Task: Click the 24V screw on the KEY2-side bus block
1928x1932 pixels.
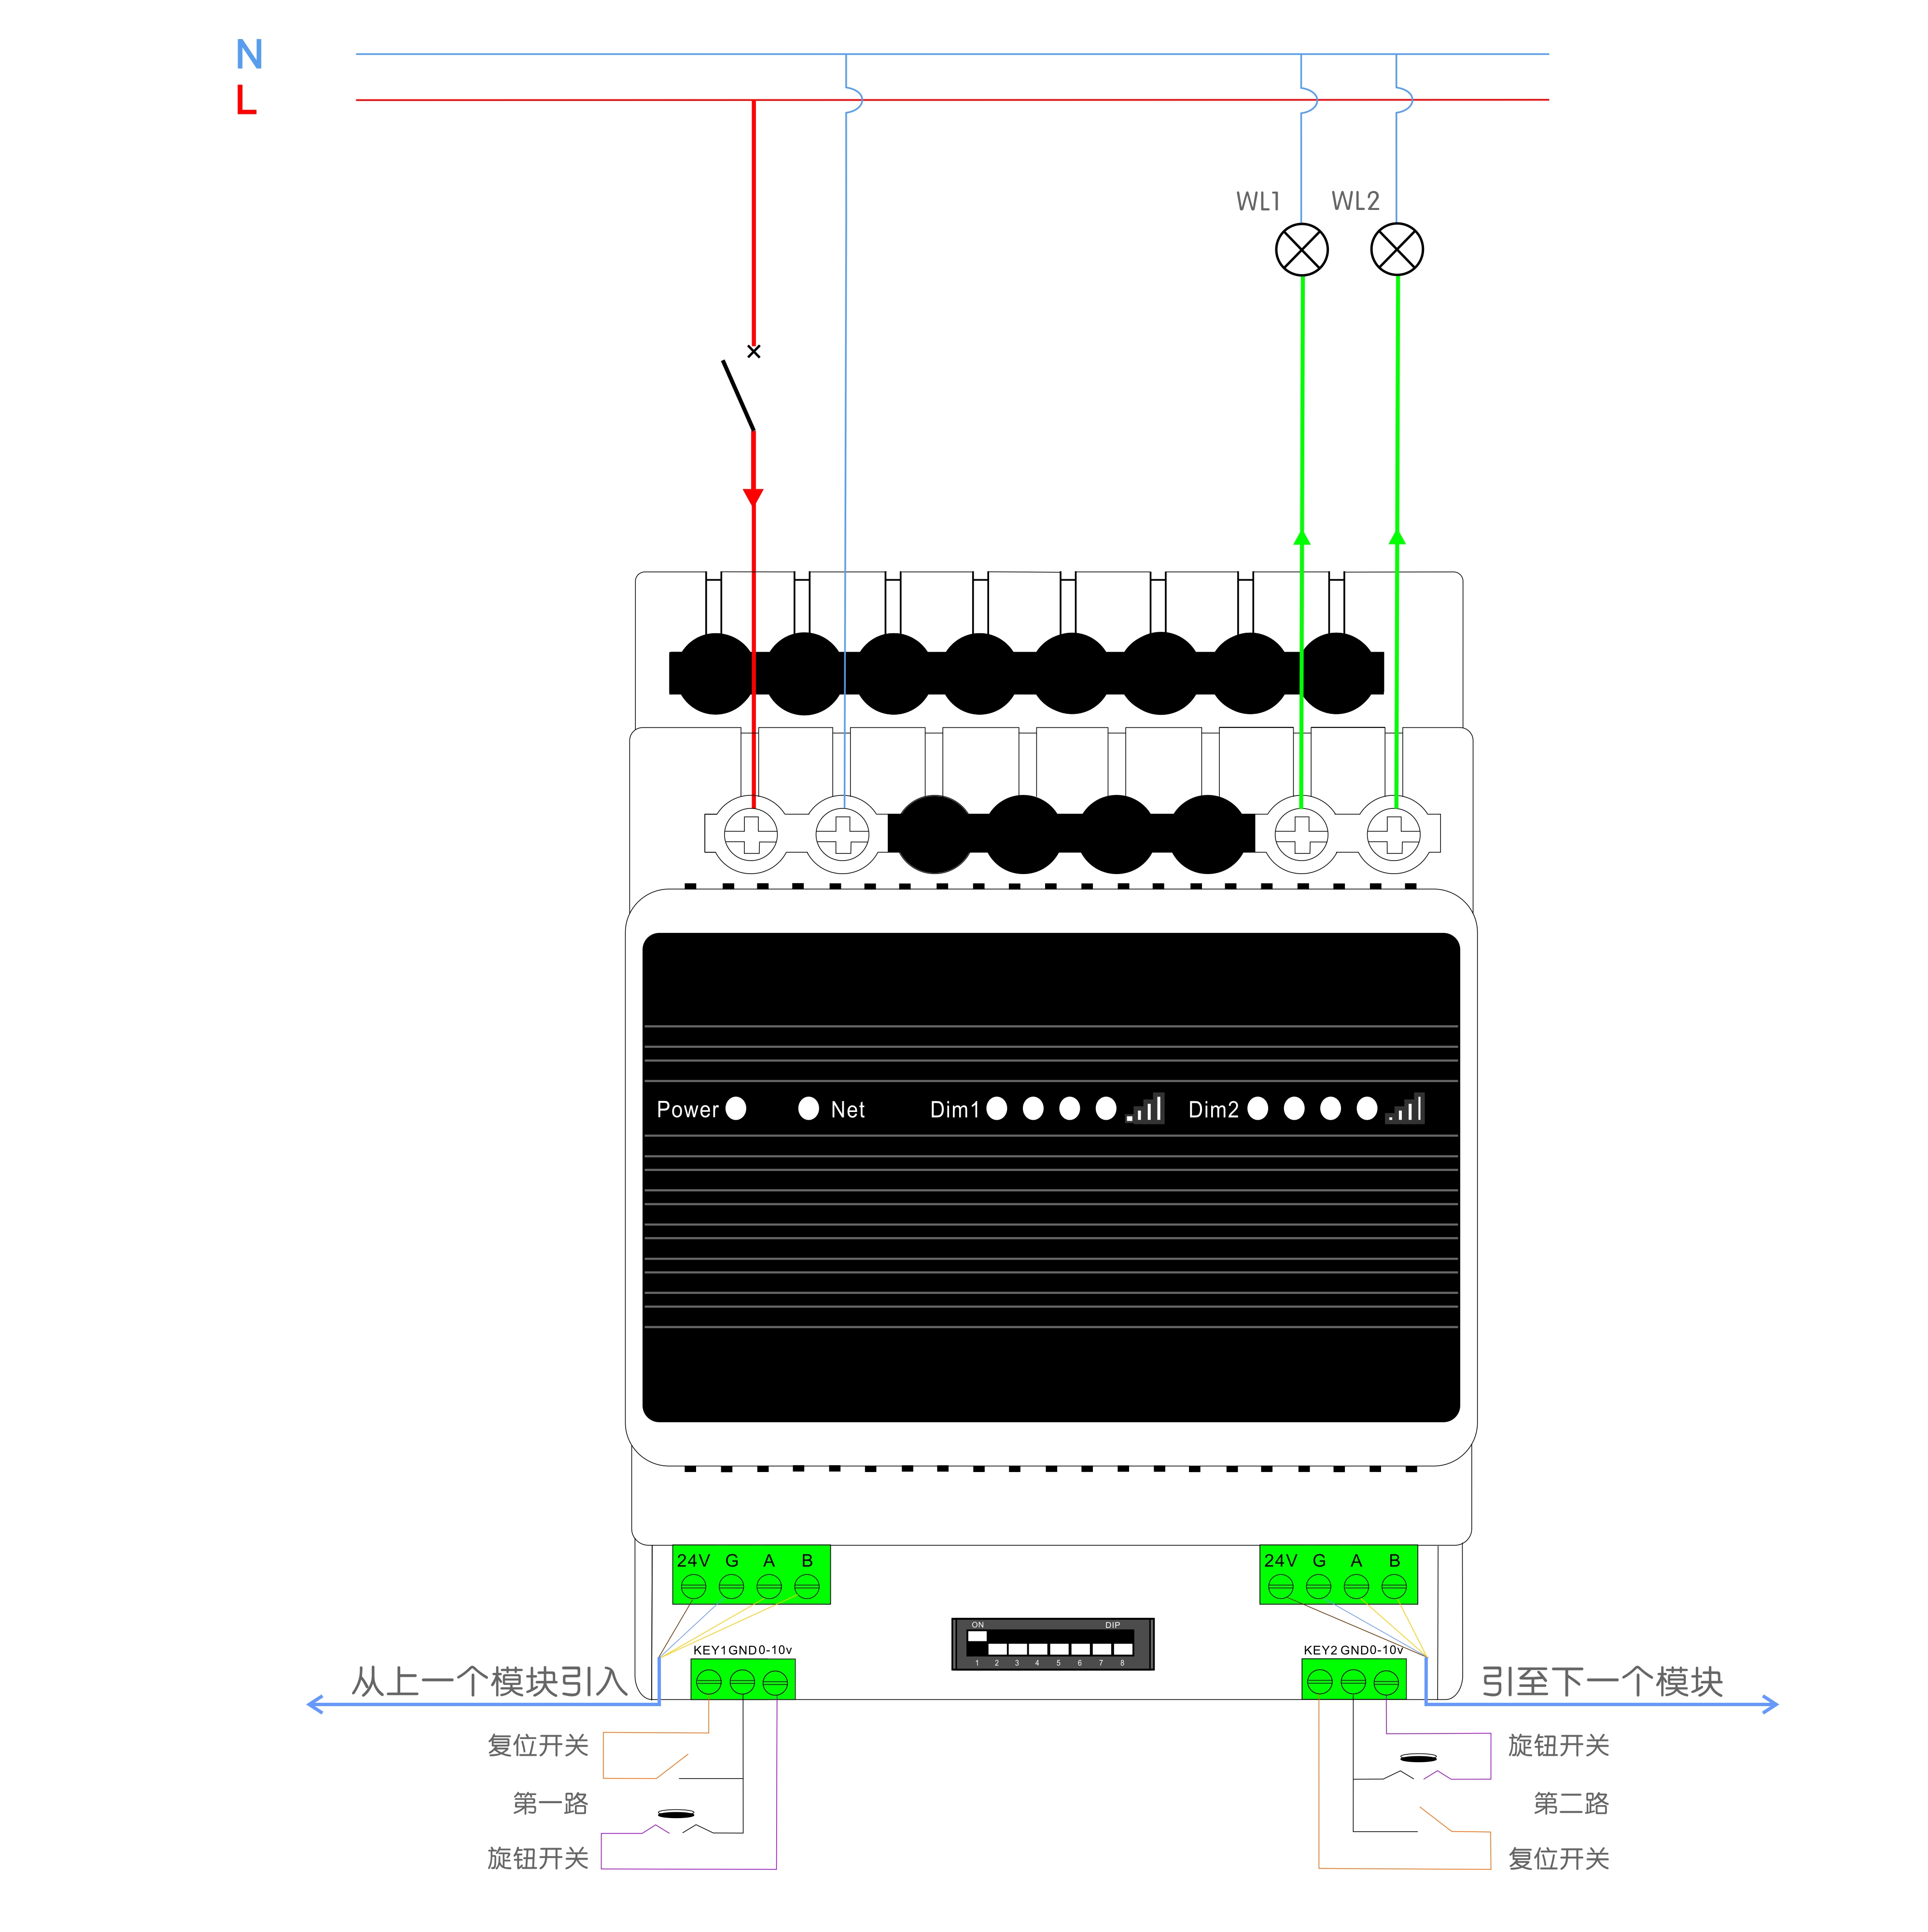Action: [x=1280, y=1586]
